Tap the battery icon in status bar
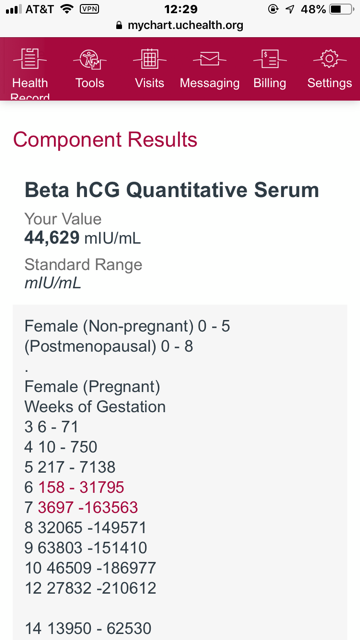 pos(341,9)
